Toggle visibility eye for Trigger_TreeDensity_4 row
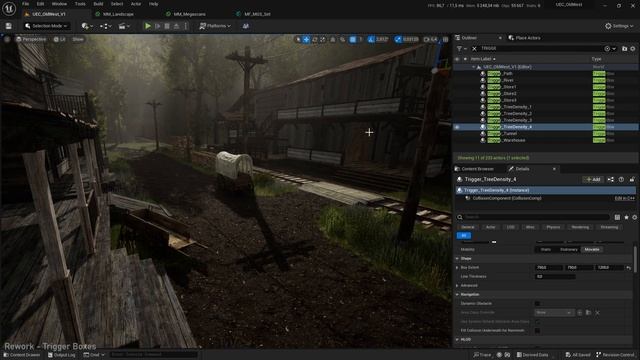Image resolution: width=640 pixels, height=360 pixels. tap(457, 127)
